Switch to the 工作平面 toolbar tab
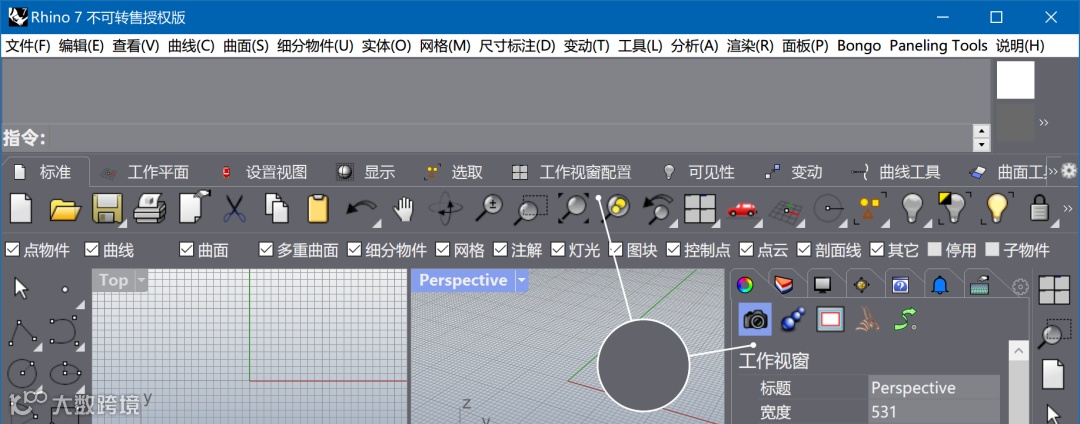 point(145,172)
